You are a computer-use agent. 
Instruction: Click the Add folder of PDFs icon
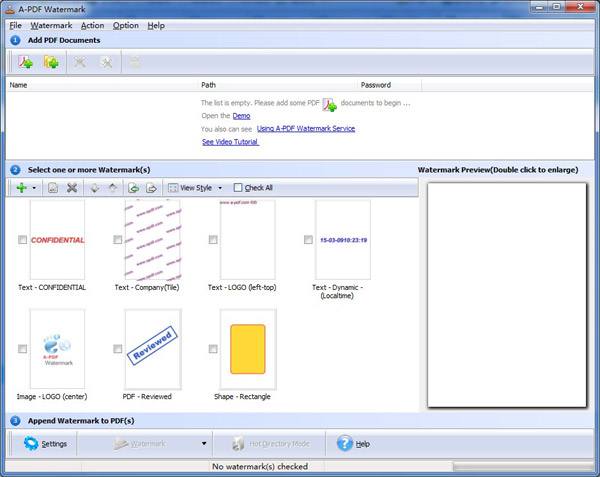51,62
